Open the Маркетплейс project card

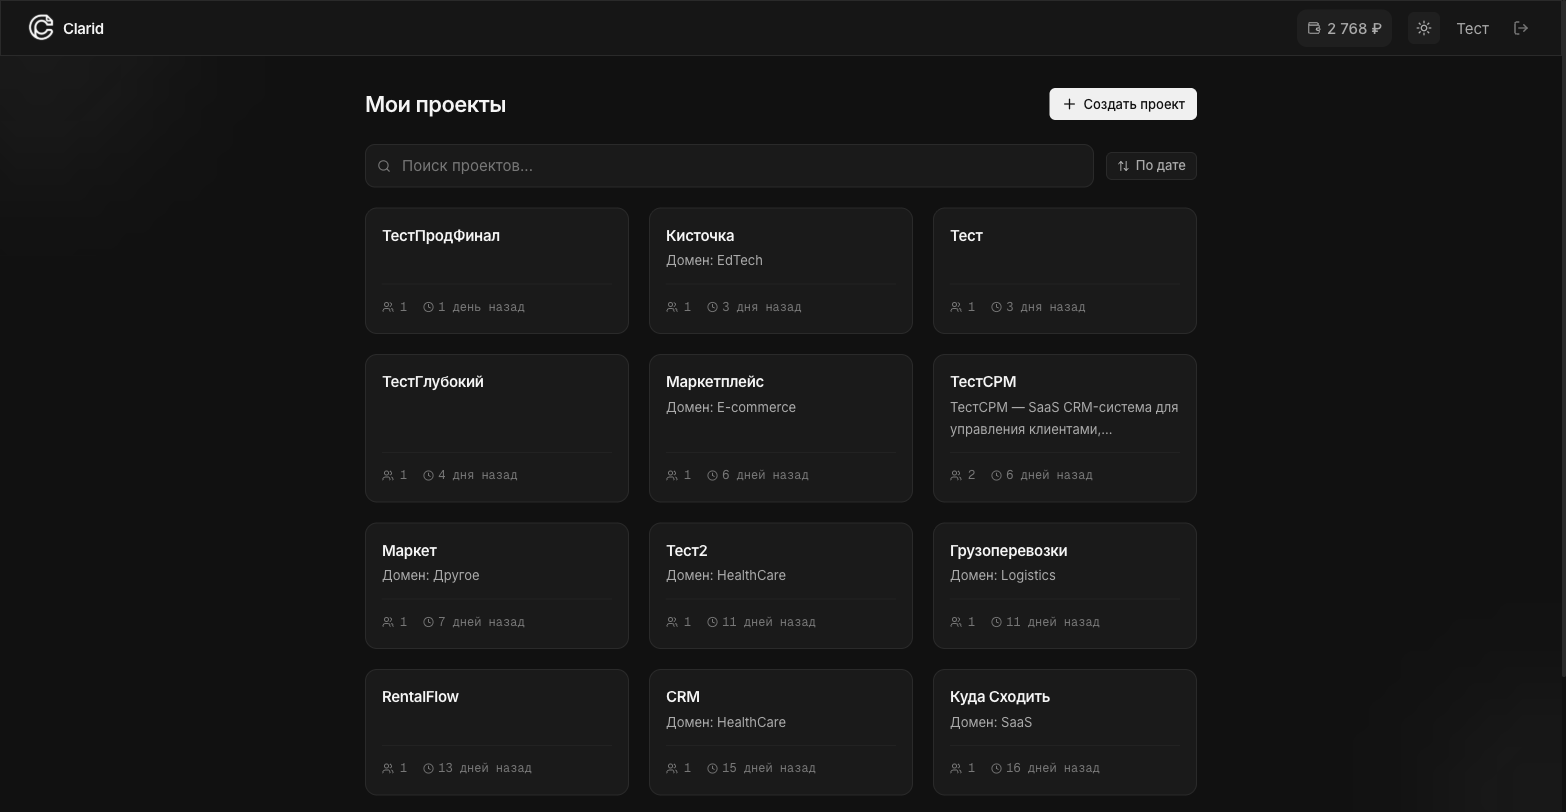pos(780,427)
